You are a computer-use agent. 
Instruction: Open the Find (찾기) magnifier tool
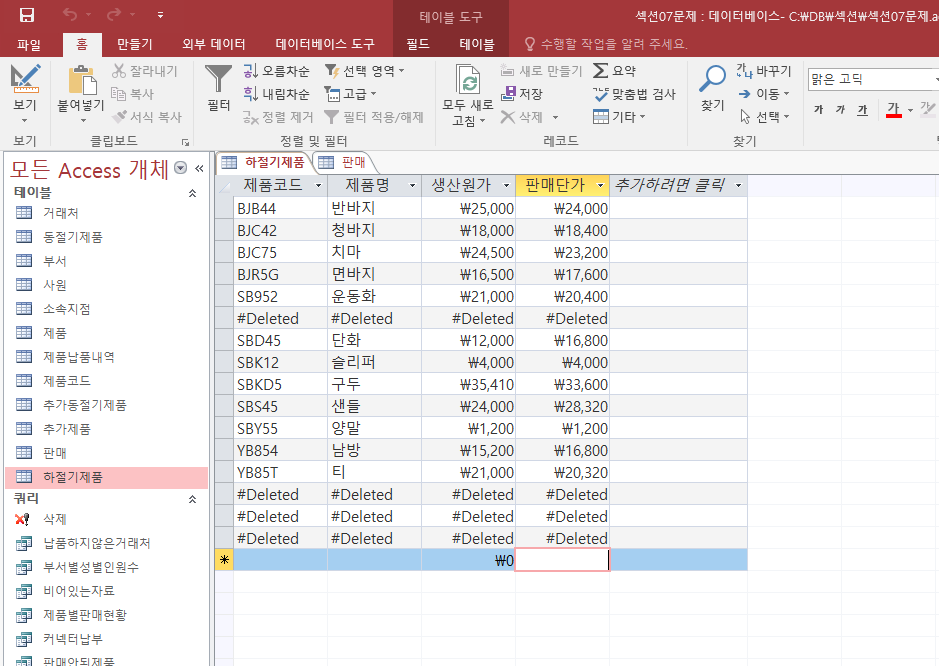(x=713, y=79)
